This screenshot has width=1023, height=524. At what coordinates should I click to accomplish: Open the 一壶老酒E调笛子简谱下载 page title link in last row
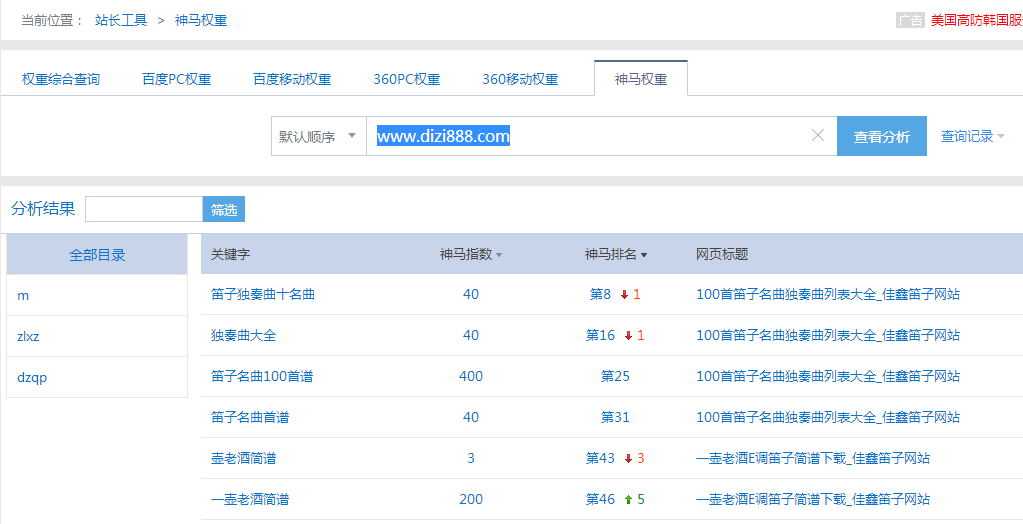click(812, 499)
